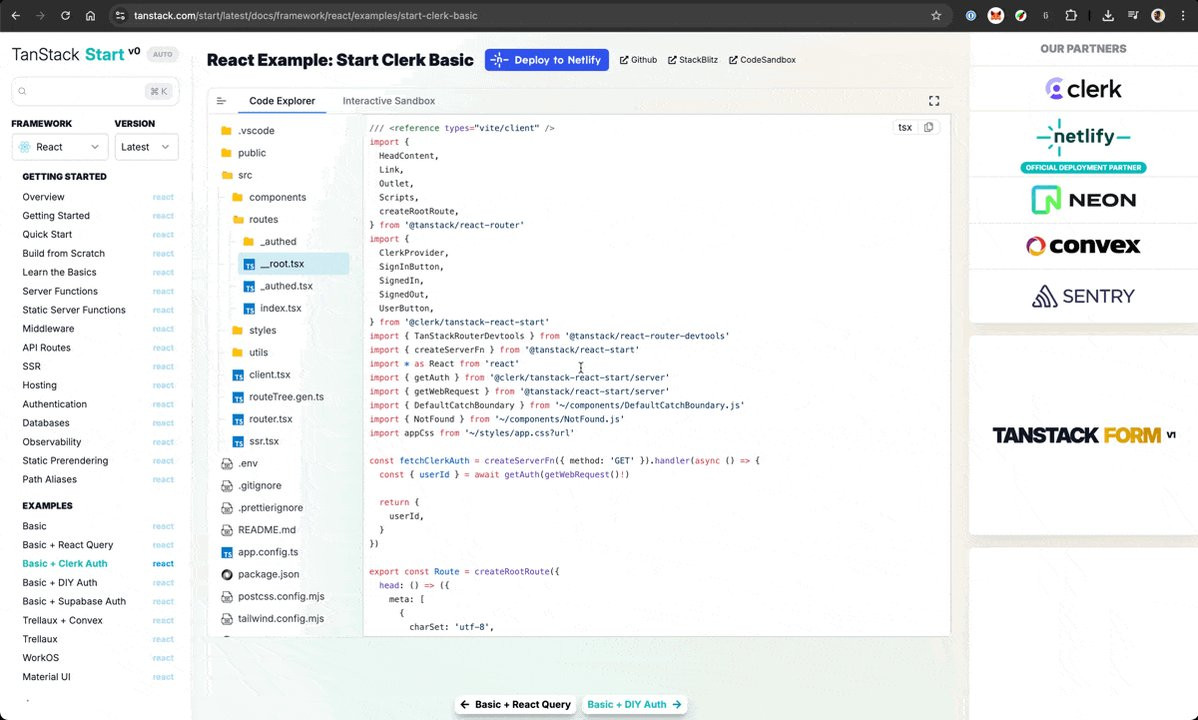Click the profile avatar in browser toolbar

1158,15
